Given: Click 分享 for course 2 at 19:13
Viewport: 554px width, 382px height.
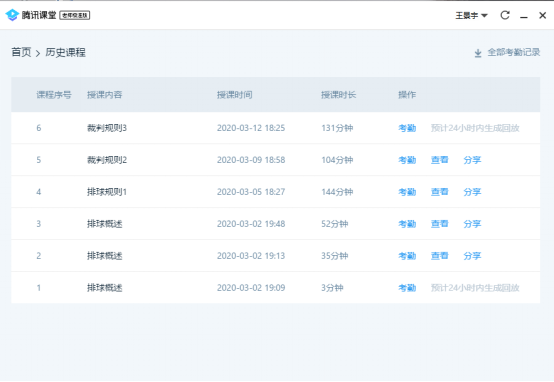Looking at the screenshot, I should click(x=472, y=255).
